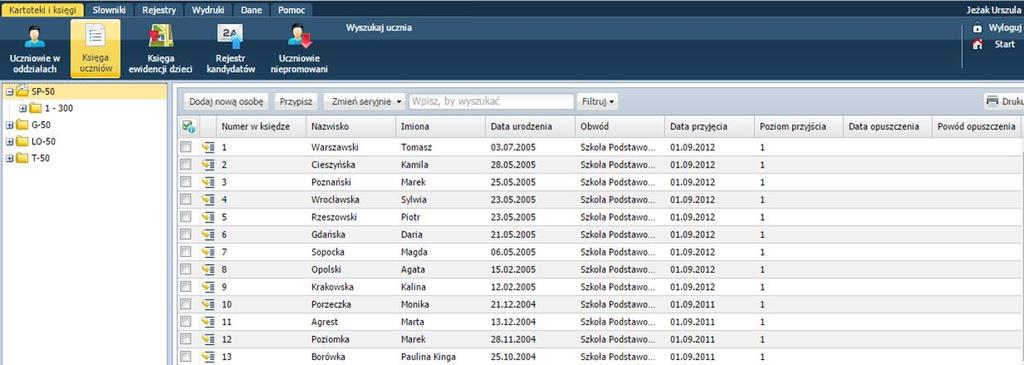Click the Przypisz button

pos(296,101)
